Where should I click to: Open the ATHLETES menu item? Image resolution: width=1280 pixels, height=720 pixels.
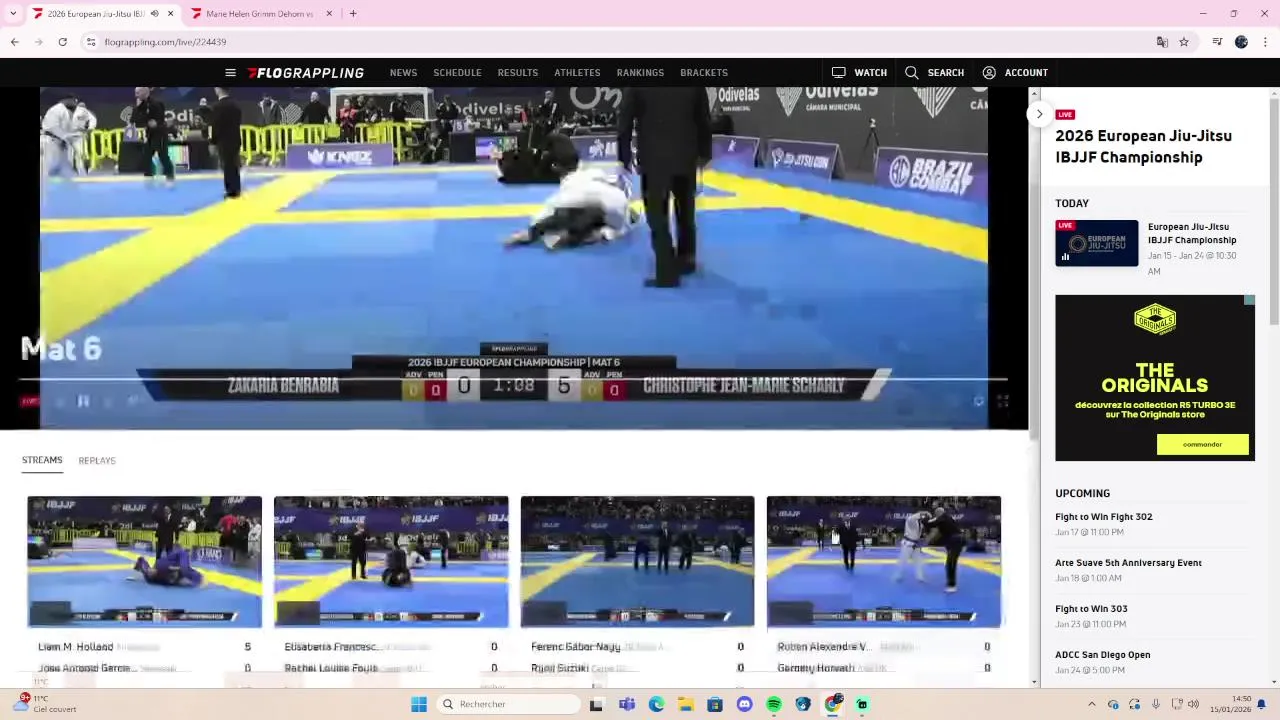click(577, 73)
